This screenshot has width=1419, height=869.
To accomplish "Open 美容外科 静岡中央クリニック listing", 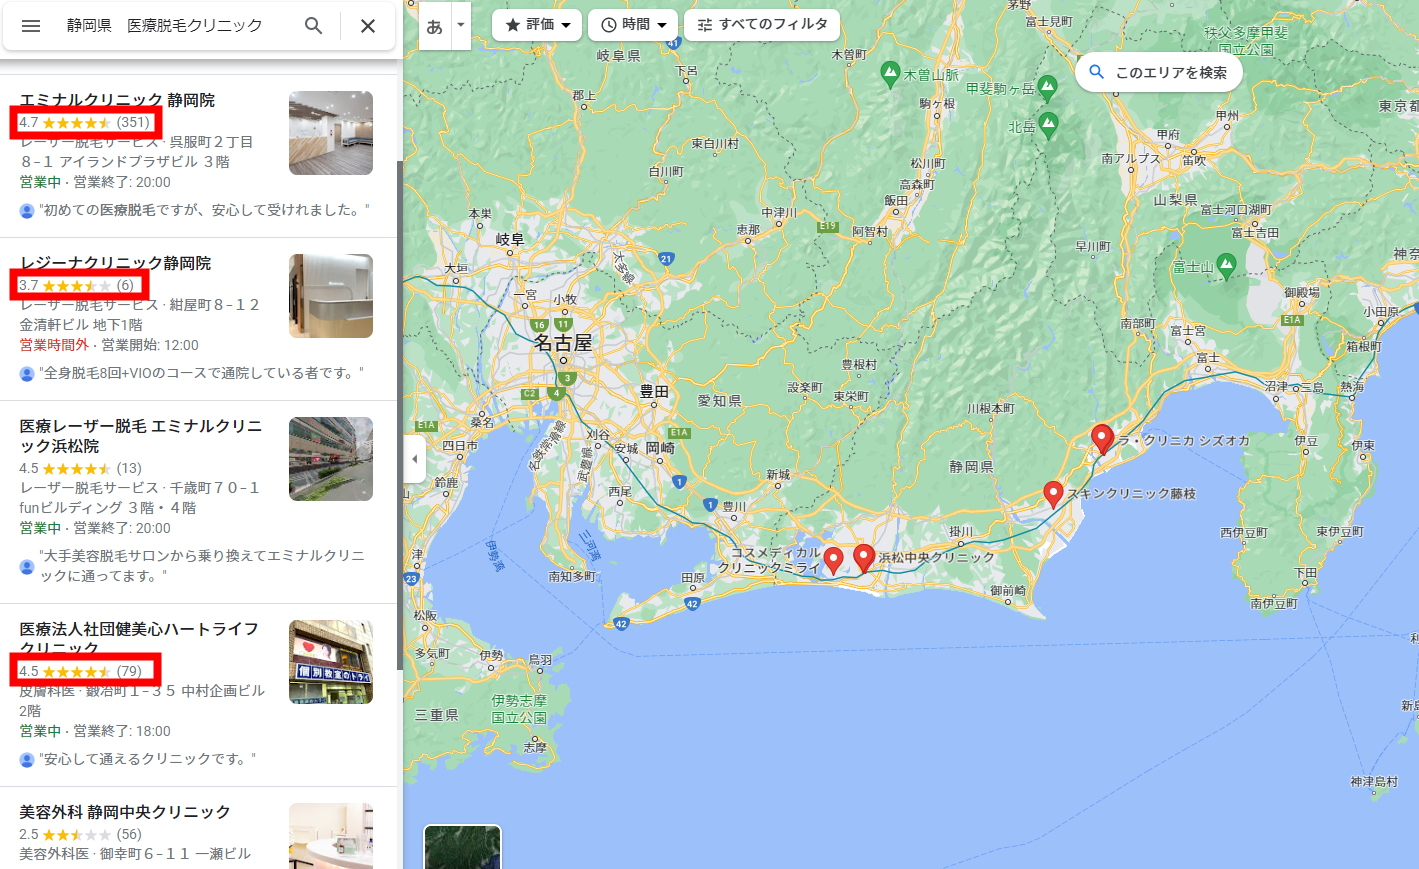I will [x=125, y=812].
